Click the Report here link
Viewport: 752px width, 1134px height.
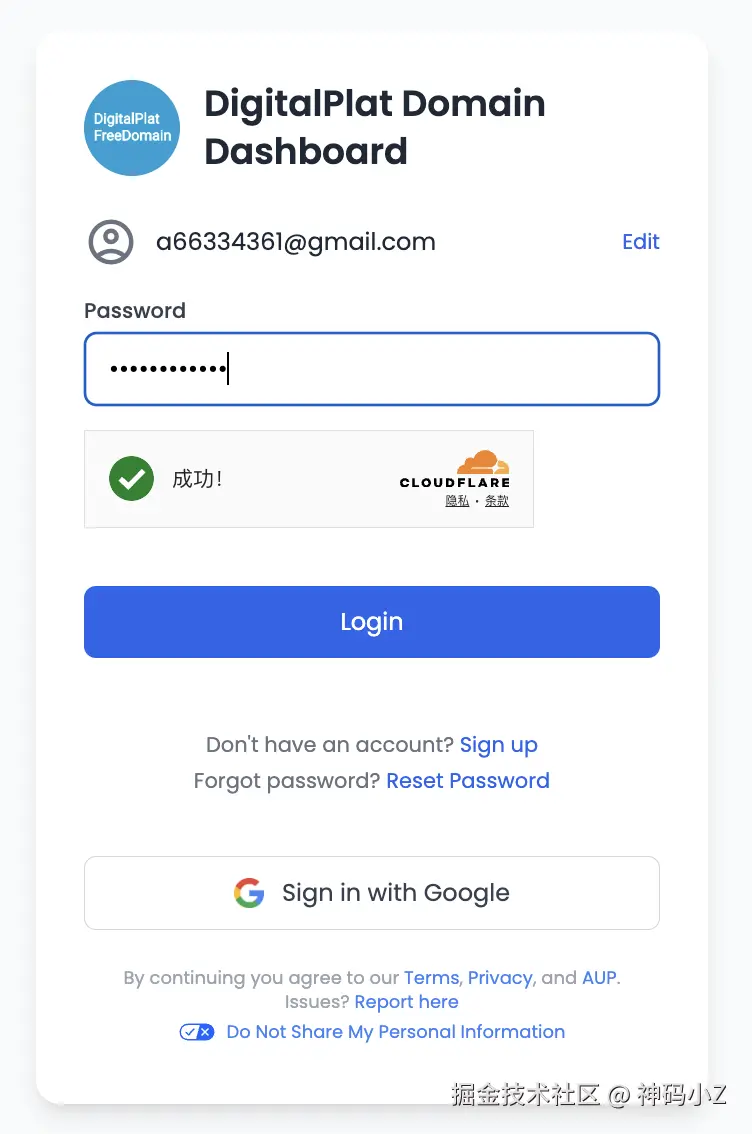click(x=406, y=1002)
